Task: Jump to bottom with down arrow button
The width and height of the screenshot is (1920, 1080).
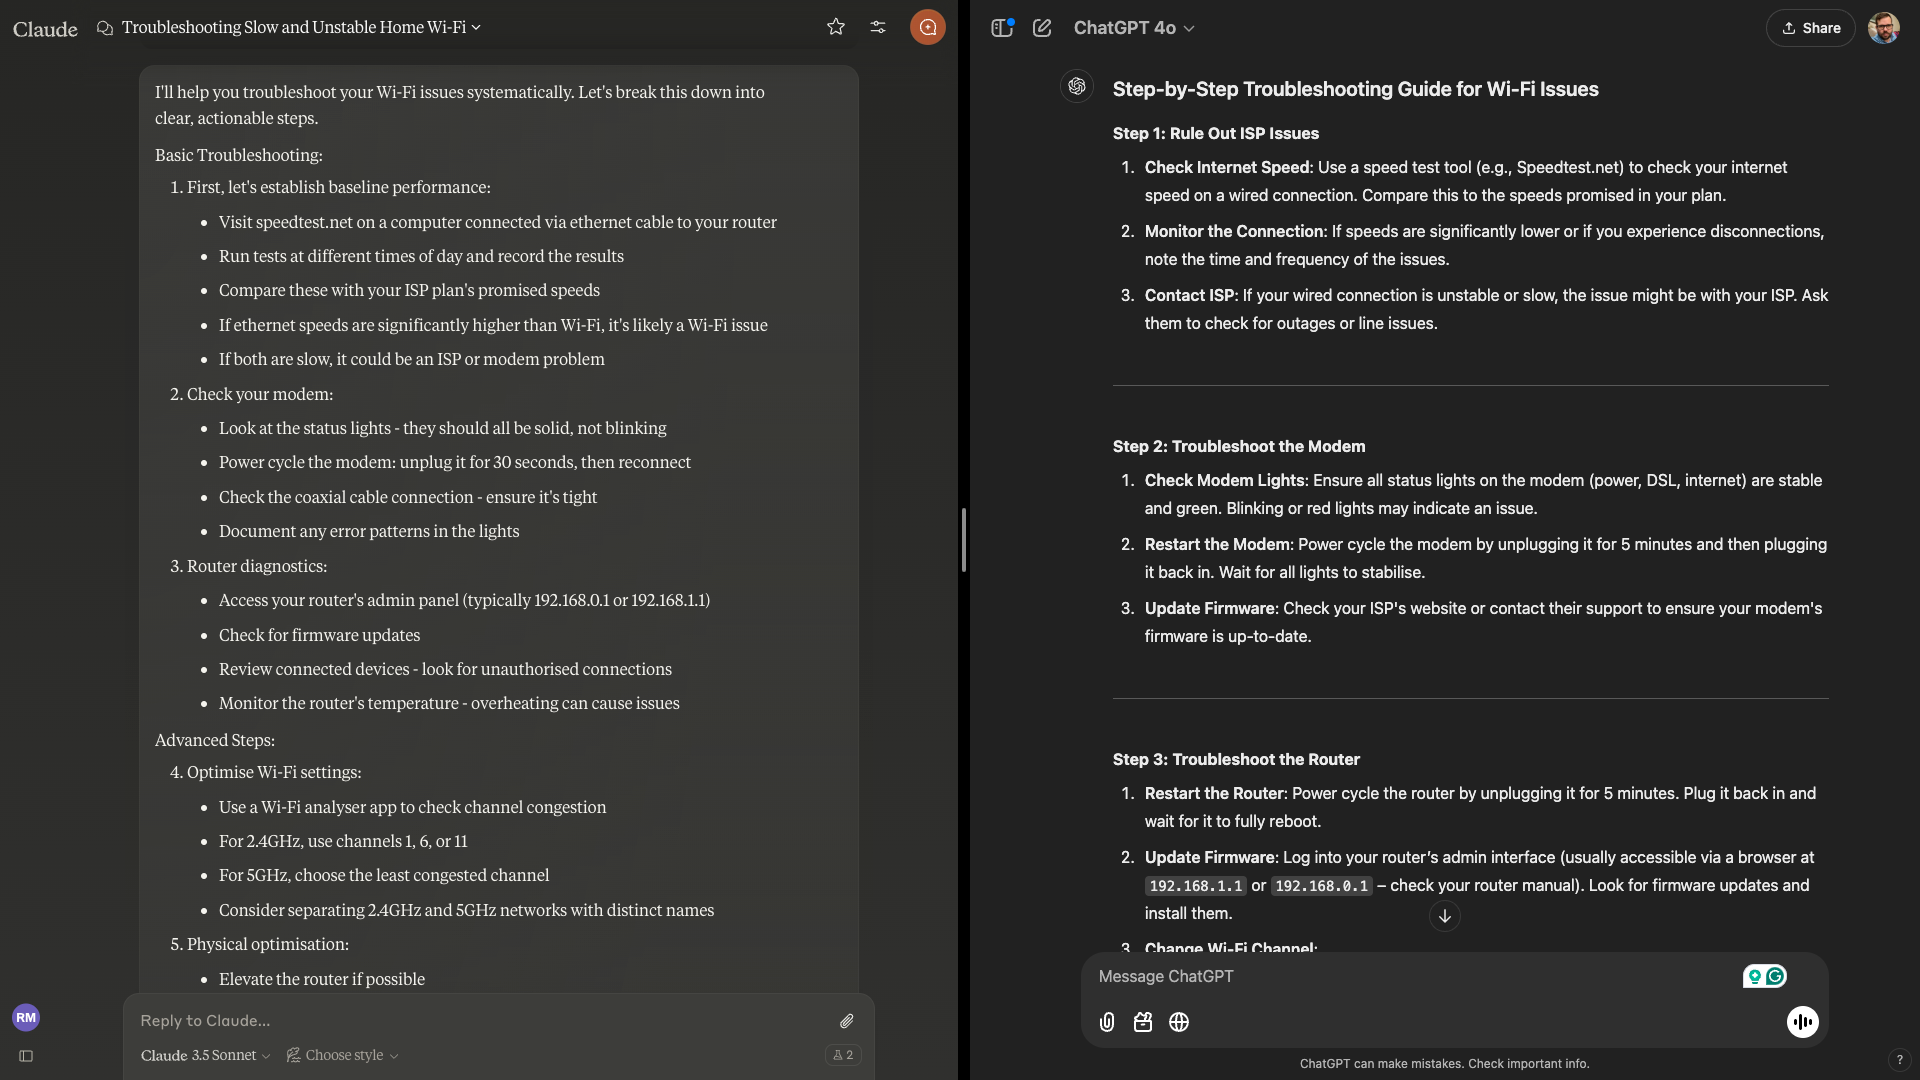Action: (x=1444, y=916)
